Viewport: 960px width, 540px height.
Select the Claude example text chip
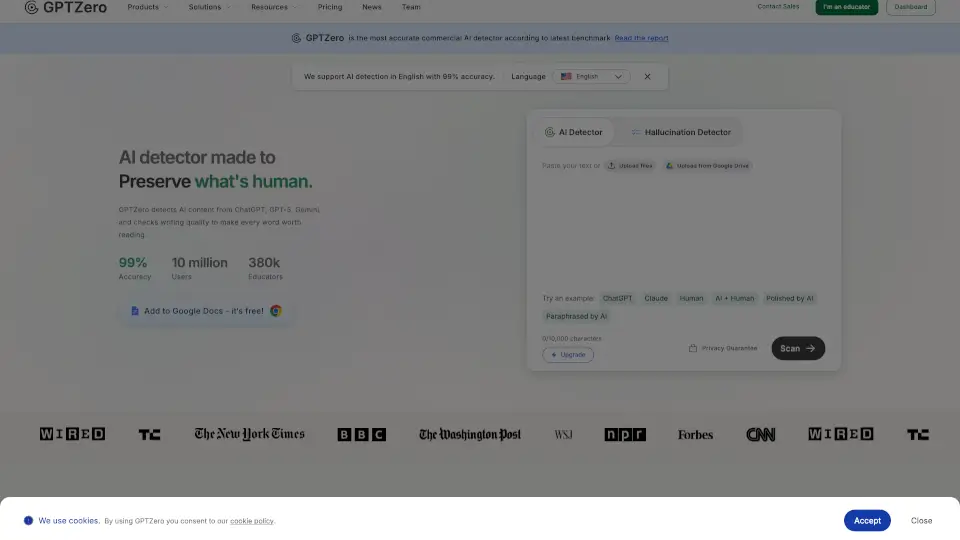click(x=656, y=298)
